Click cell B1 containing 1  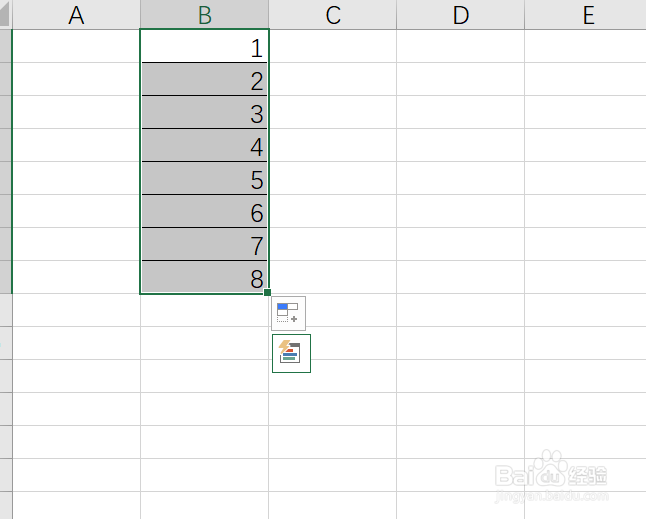click(204, 47)
